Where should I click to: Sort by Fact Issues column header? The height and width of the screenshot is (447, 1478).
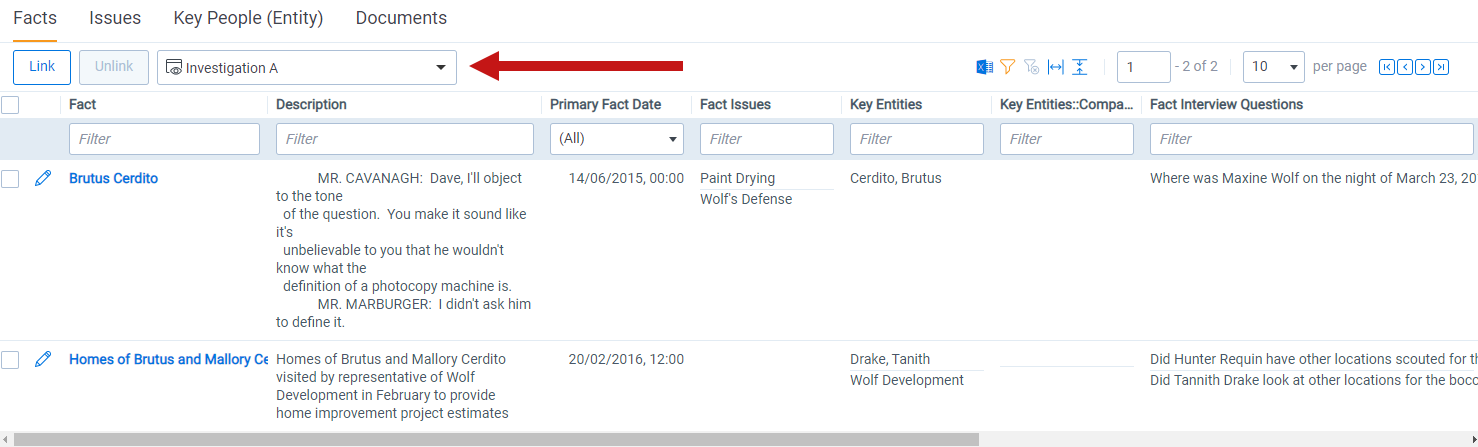point(735,104)
